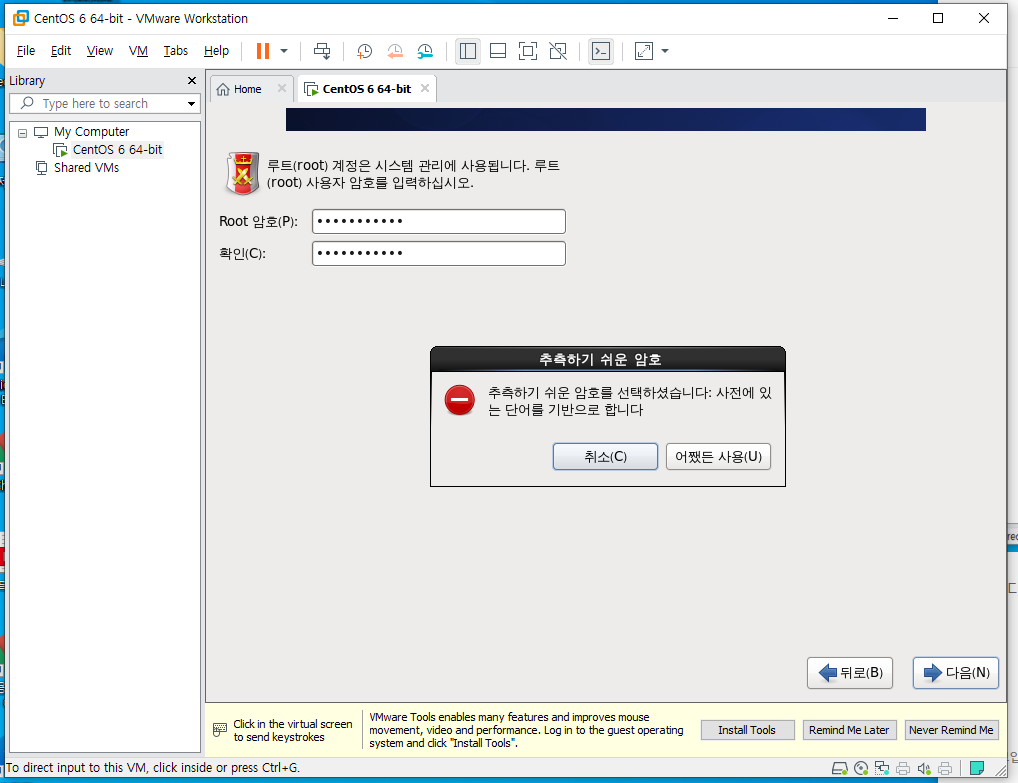Click Never Remind Me button
1018x783 pixels.
[951, 730]
